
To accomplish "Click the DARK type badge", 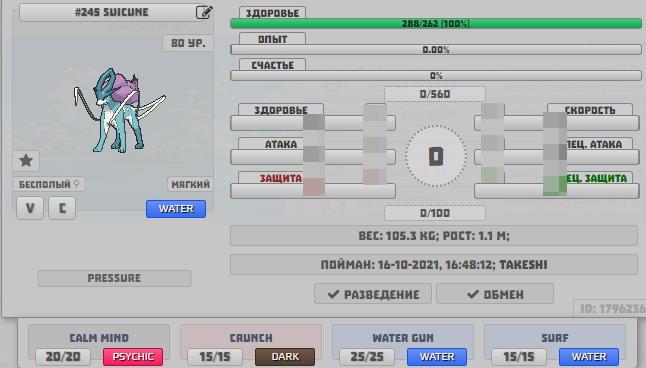I will [x=285, y=357].
